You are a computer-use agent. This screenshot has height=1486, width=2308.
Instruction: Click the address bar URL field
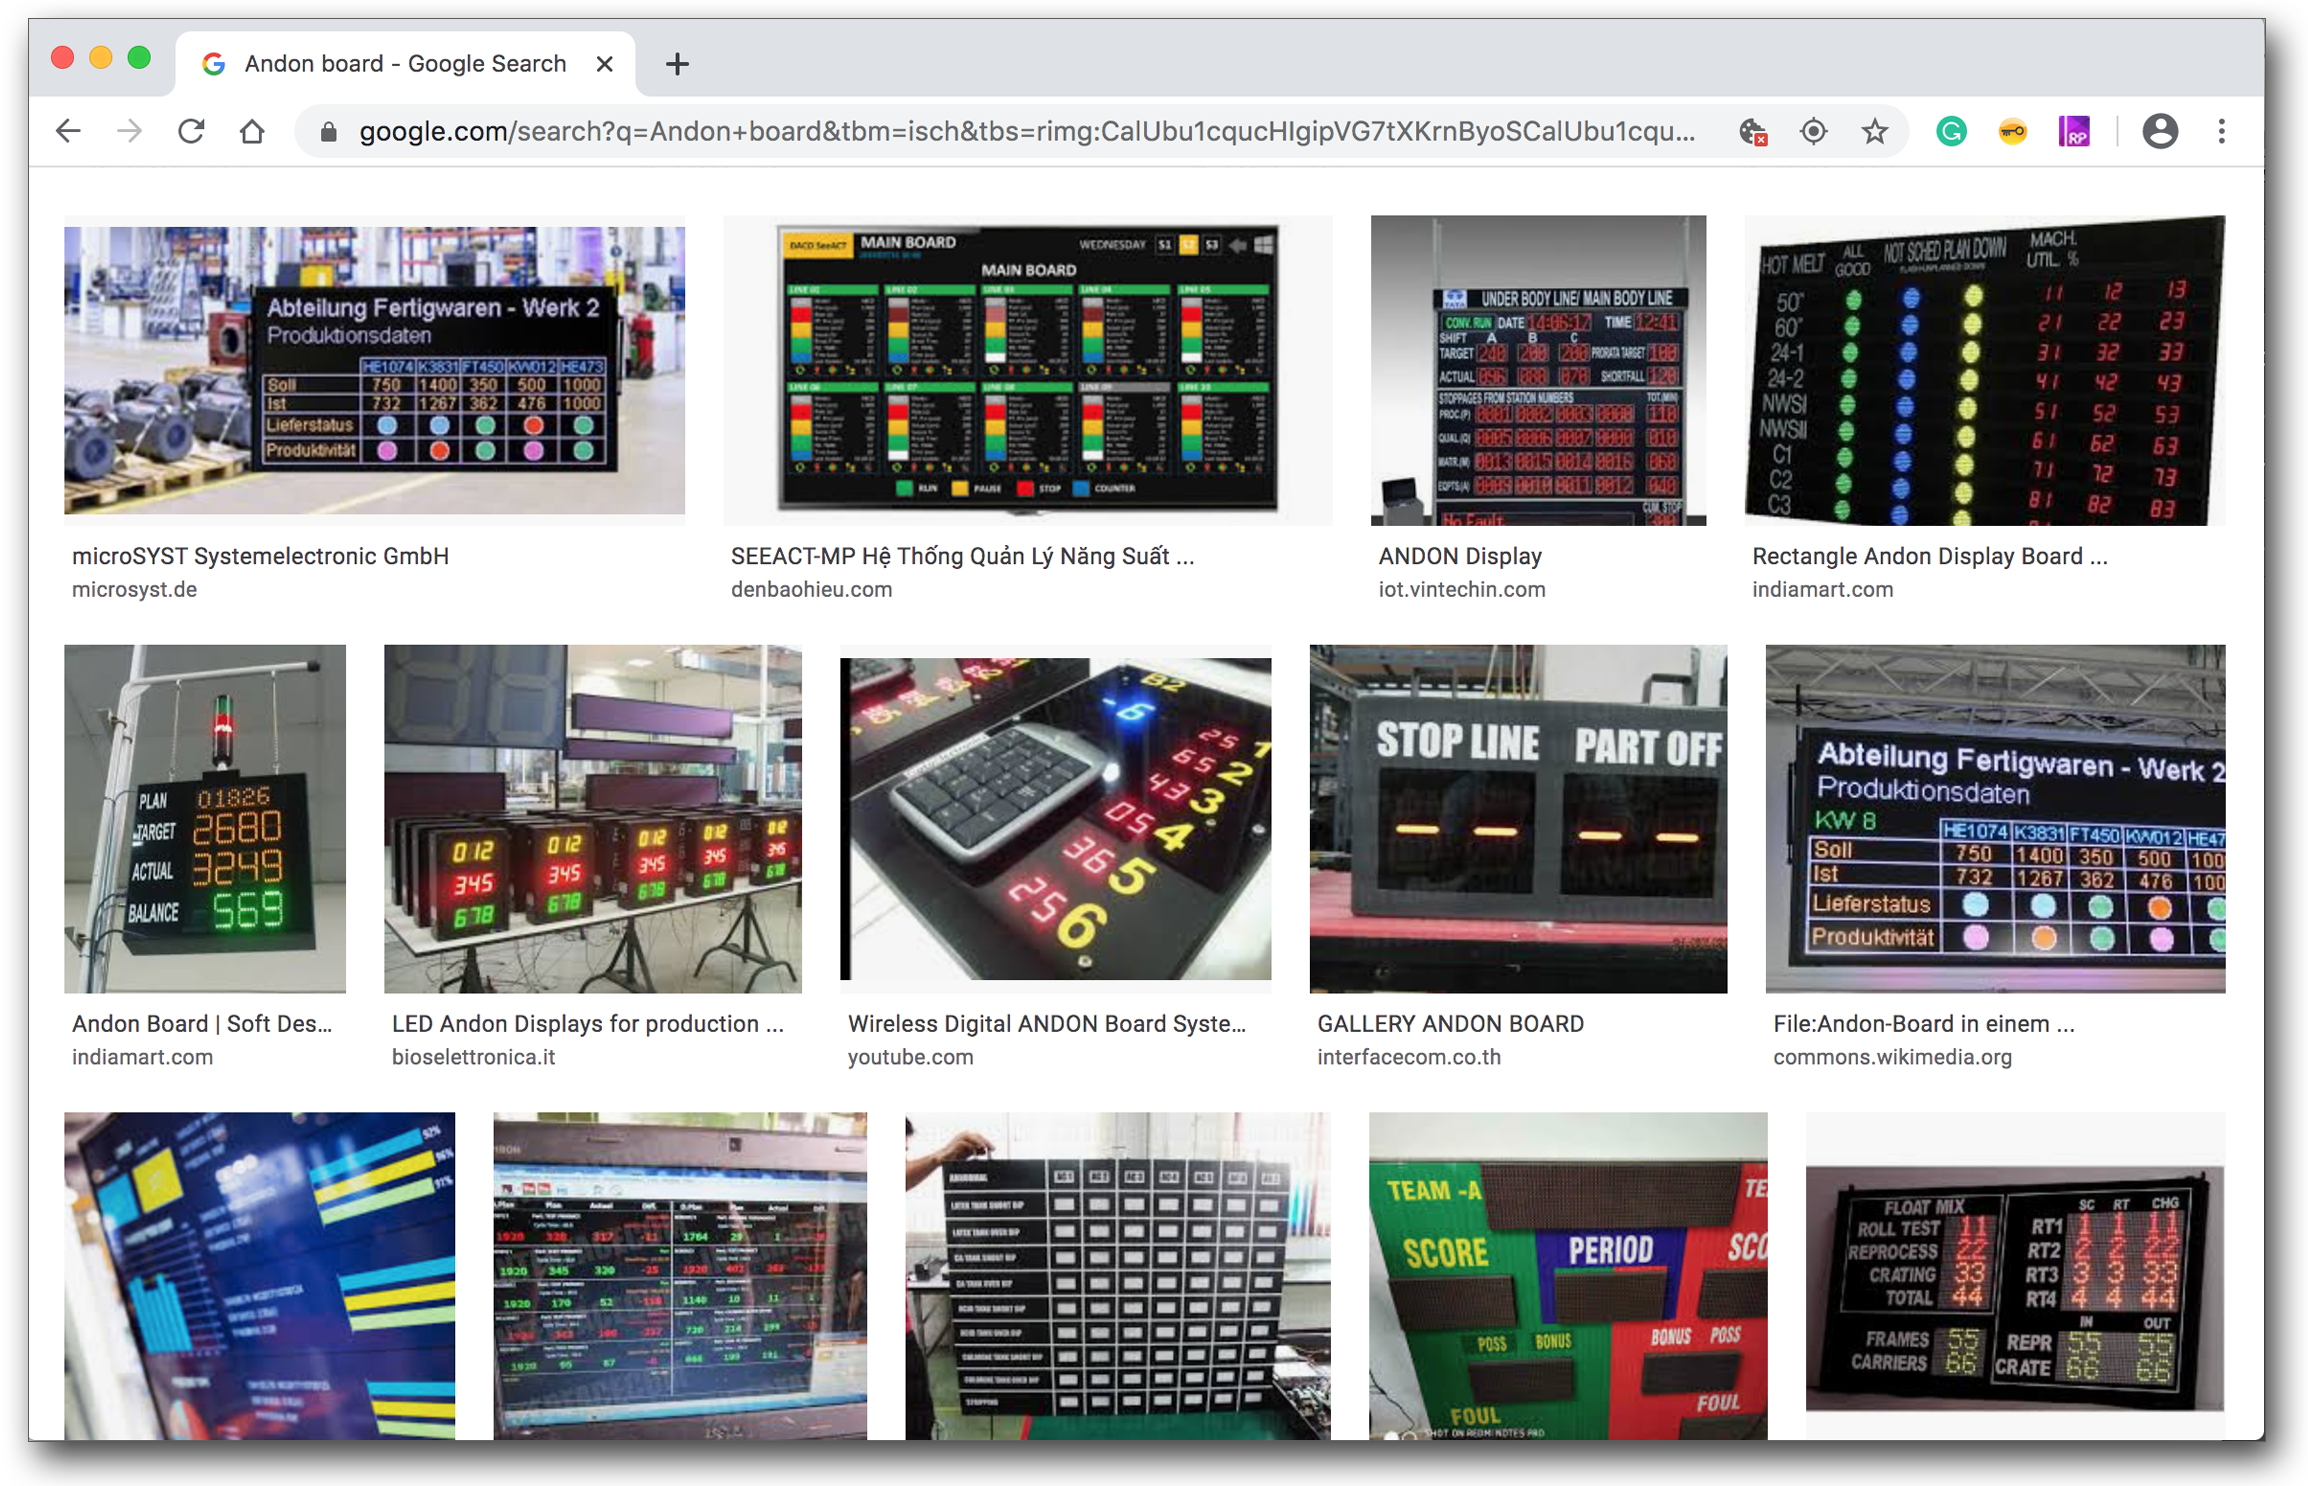click(1025, 131)
